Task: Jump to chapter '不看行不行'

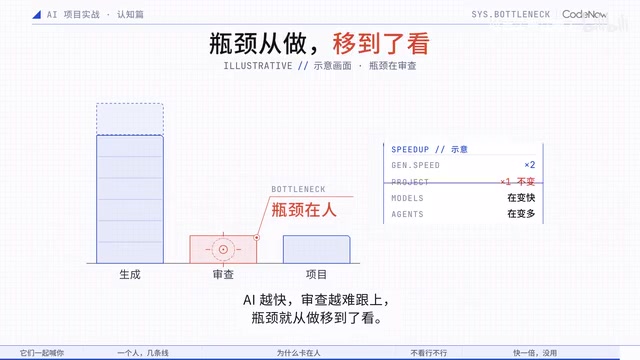Action: (x=429, y=353)
